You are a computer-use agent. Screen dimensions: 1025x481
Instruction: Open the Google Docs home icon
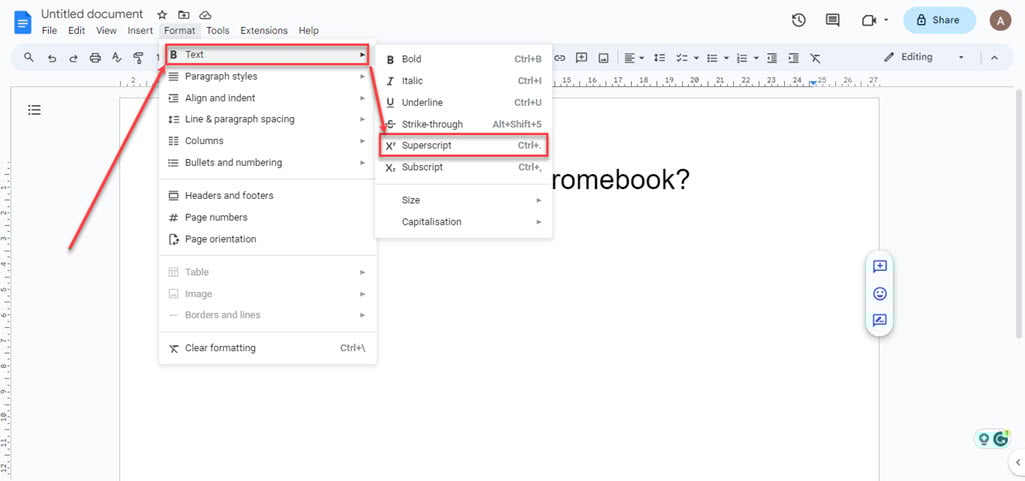pyautogui.click(x=23, y=22)
